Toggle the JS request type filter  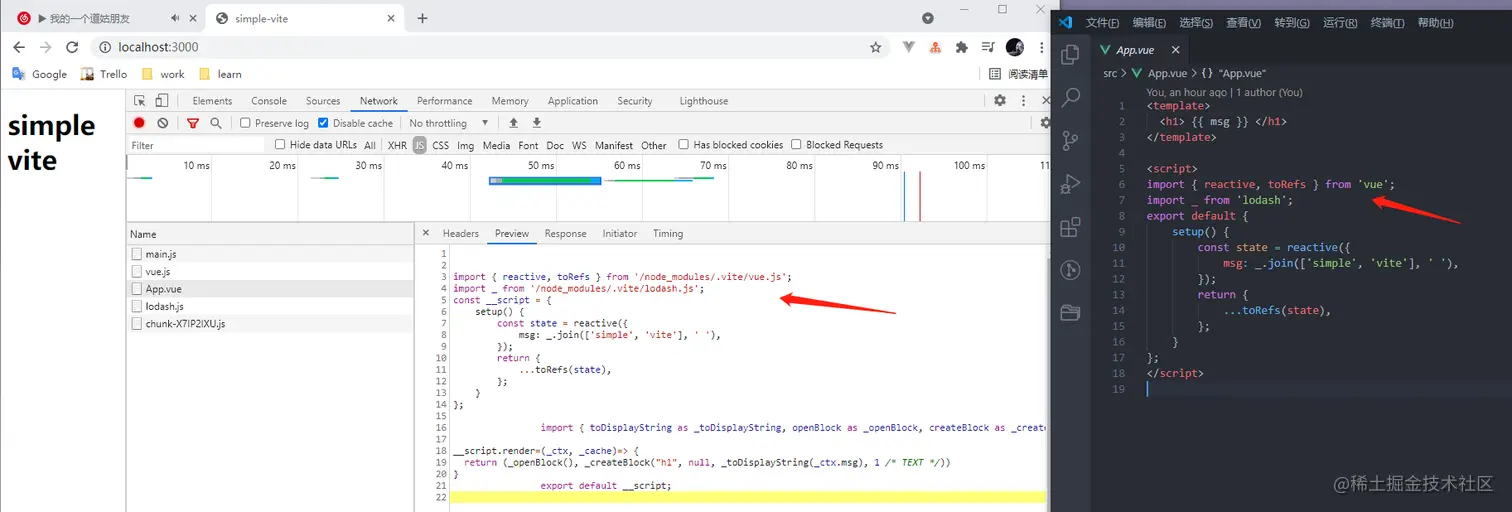tap(419, 145)
